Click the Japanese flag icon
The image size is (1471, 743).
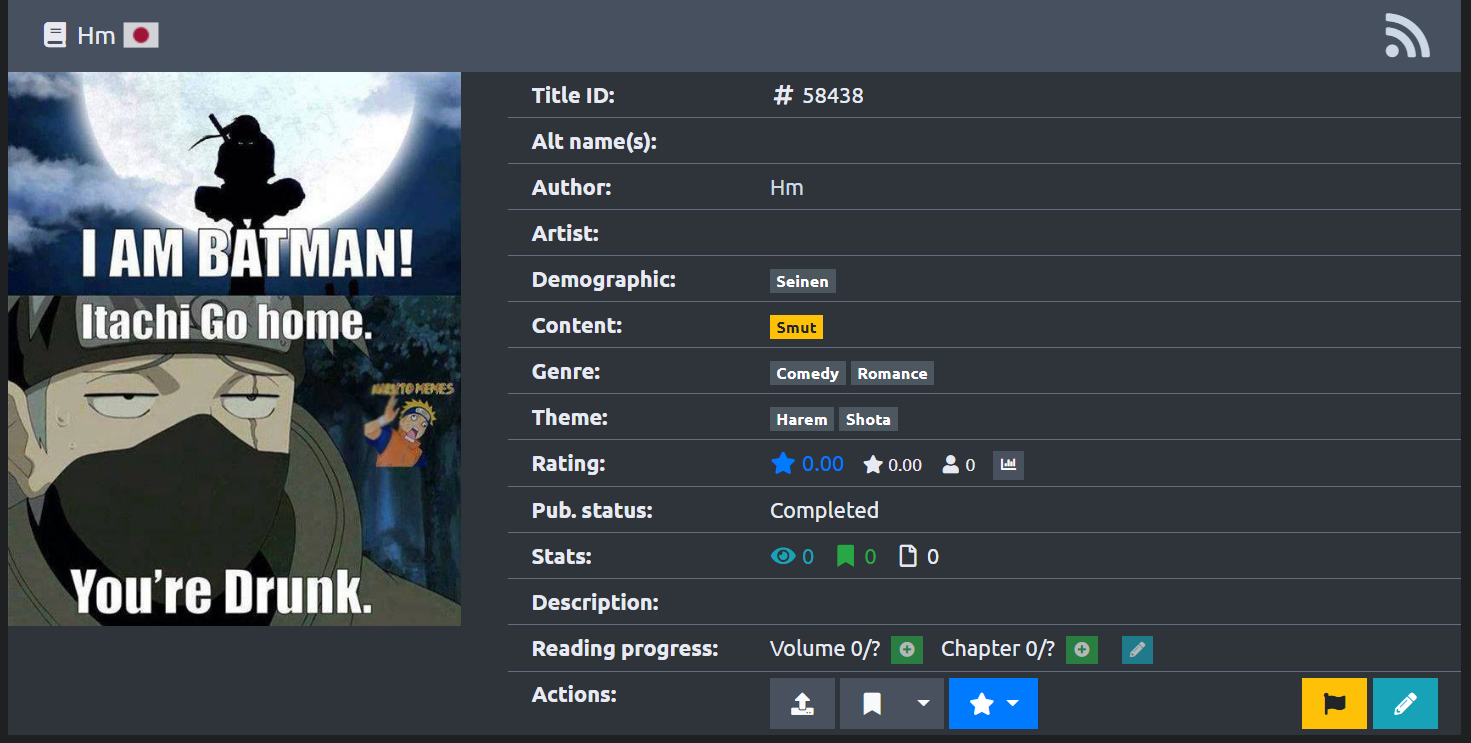coord(141,36)
